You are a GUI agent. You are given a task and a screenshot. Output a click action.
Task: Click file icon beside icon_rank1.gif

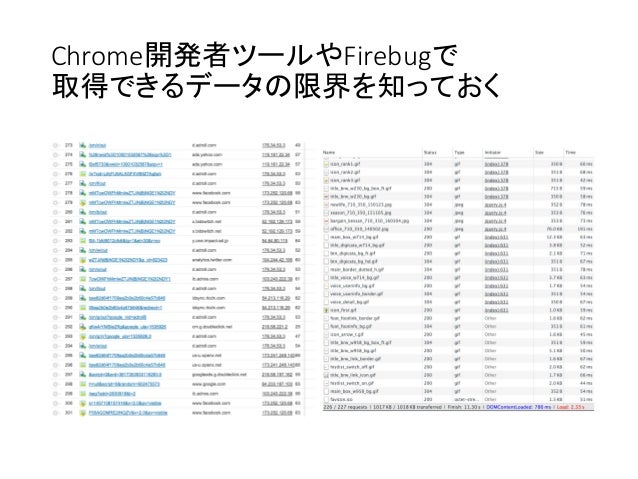click(x=326, y=164)
